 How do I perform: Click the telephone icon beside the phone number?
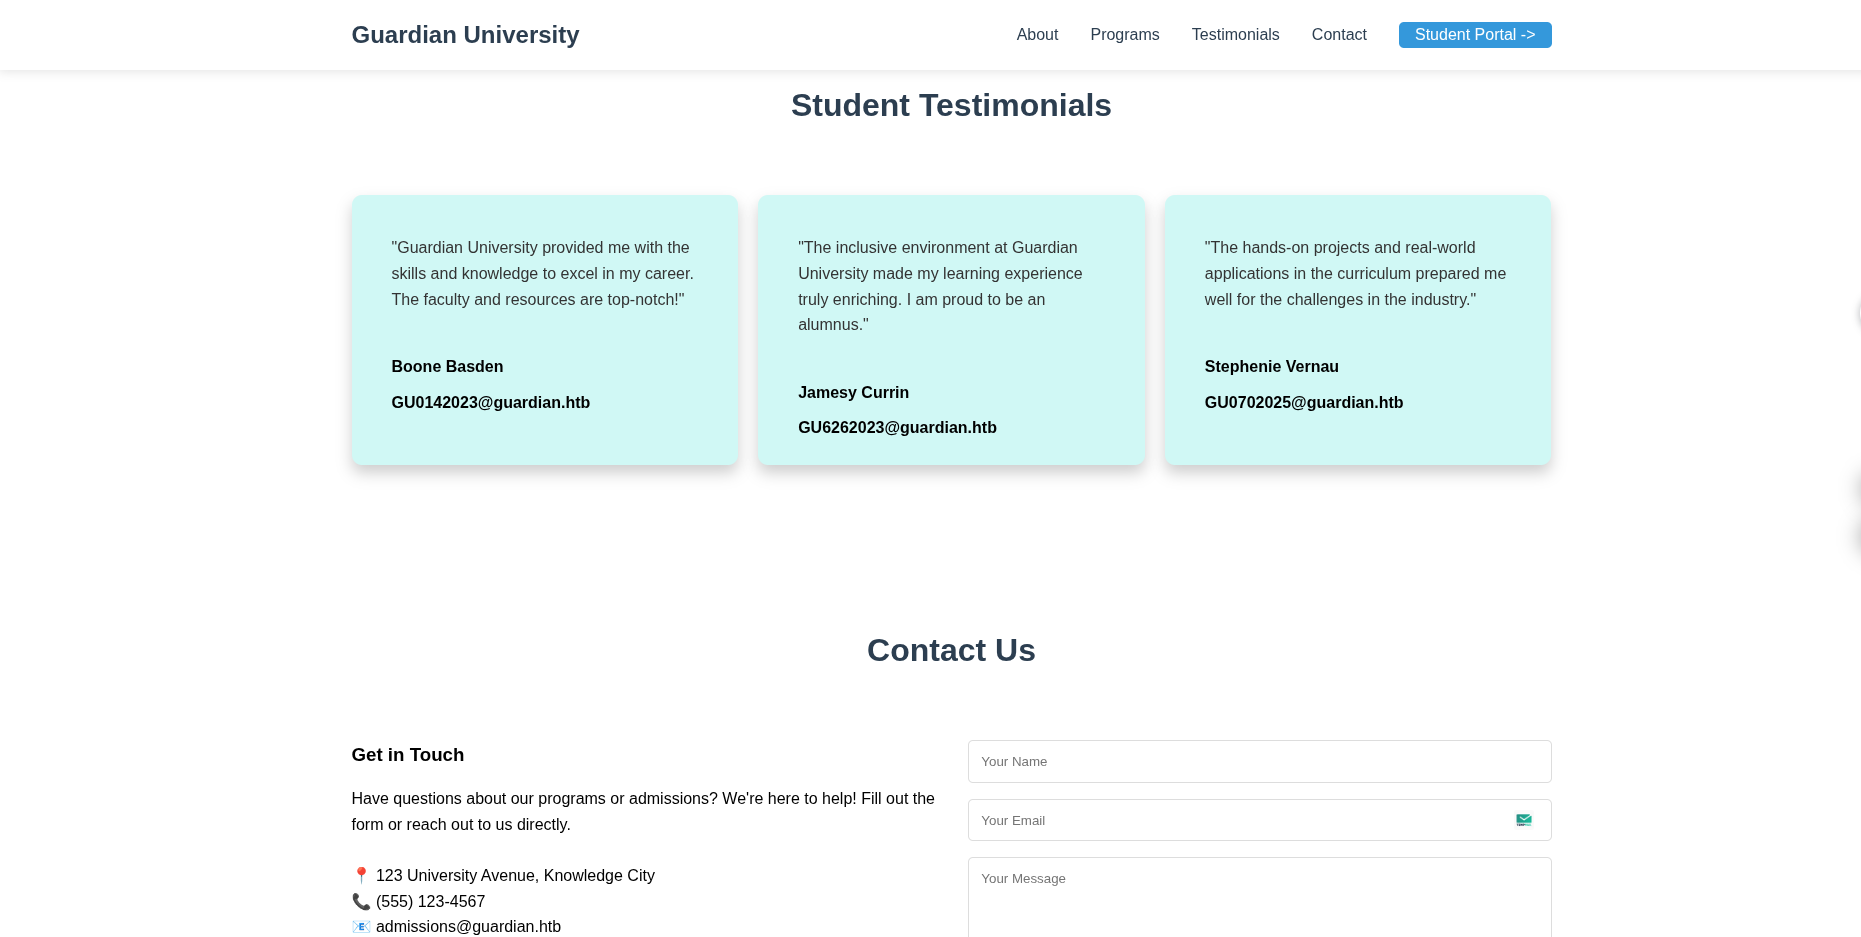coord(361,902)
